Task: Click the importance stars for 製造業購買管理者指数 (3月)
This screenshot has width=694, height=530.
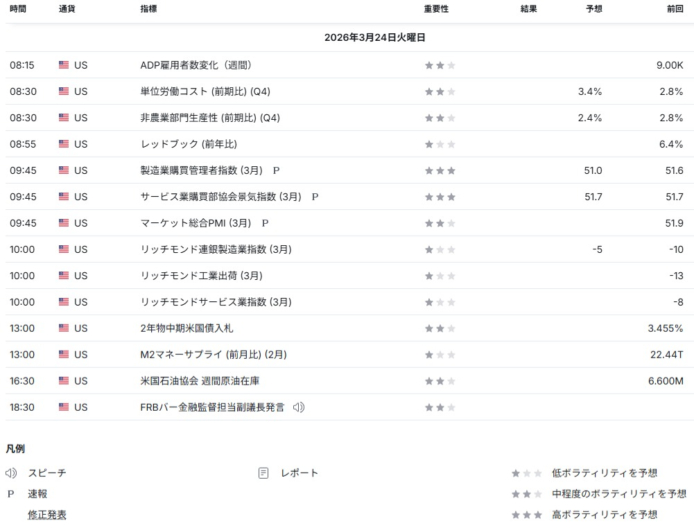Action: [440, 170]
